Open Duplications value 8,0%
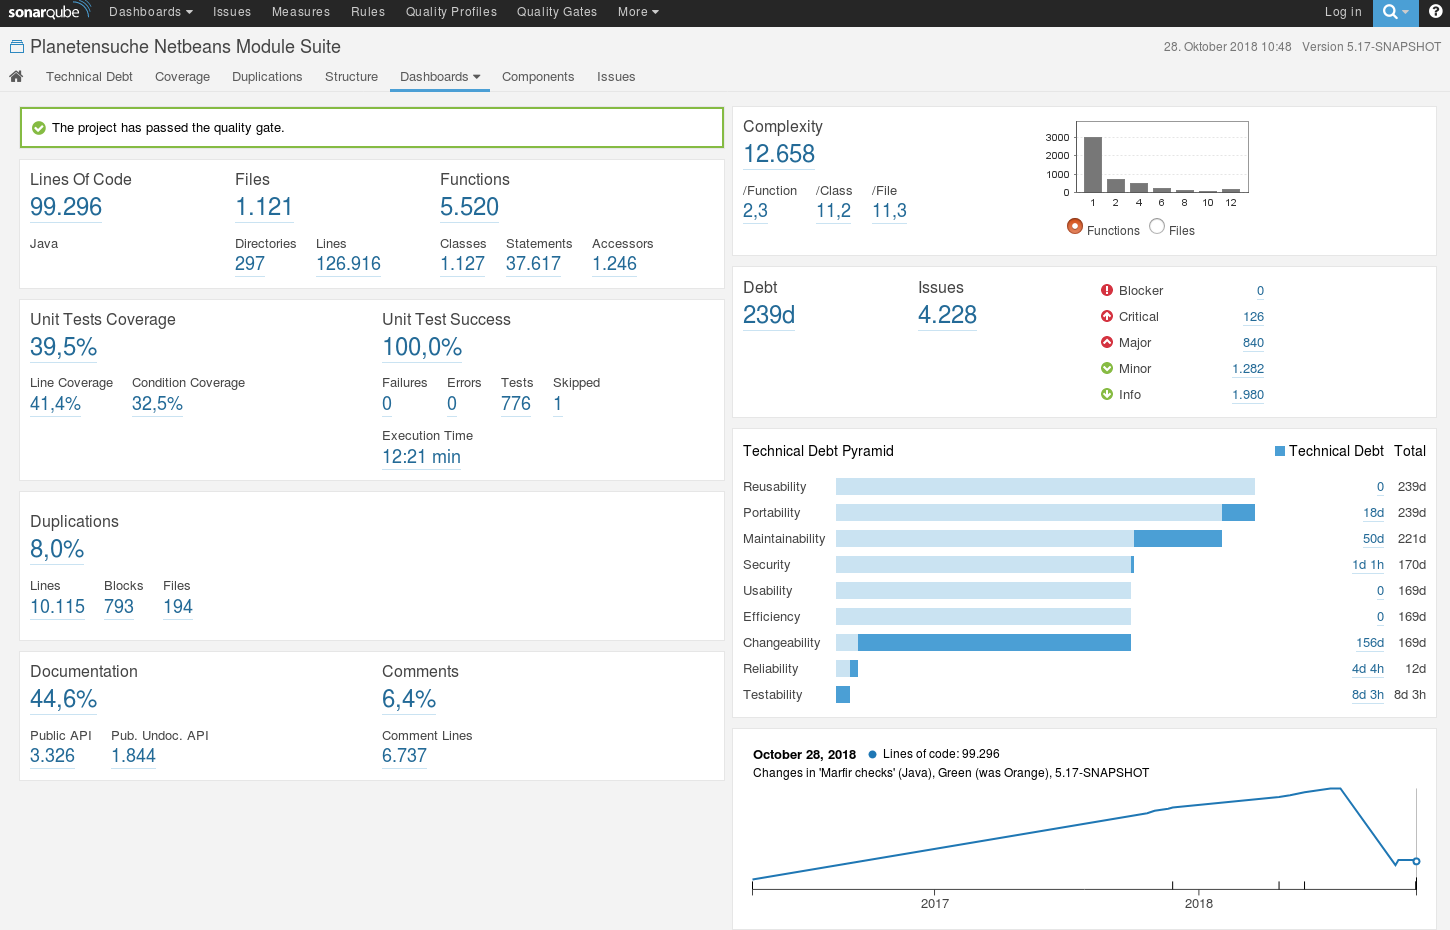This screenshot has height=930, width=1450. tap(57, 549)
